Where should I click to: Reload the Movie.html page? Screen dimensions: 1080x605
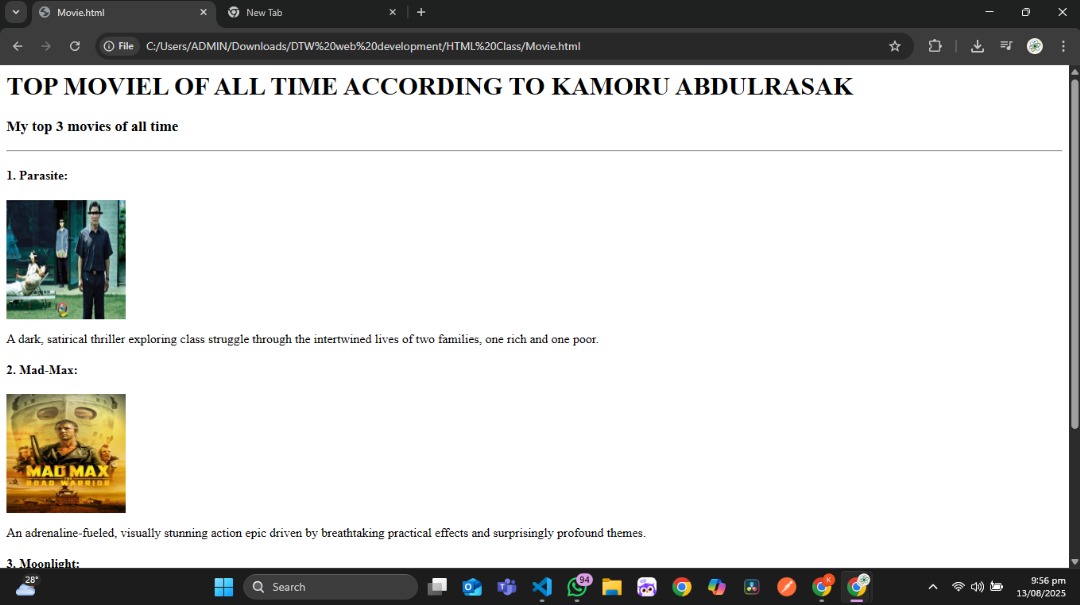click(x=74, y=46)
